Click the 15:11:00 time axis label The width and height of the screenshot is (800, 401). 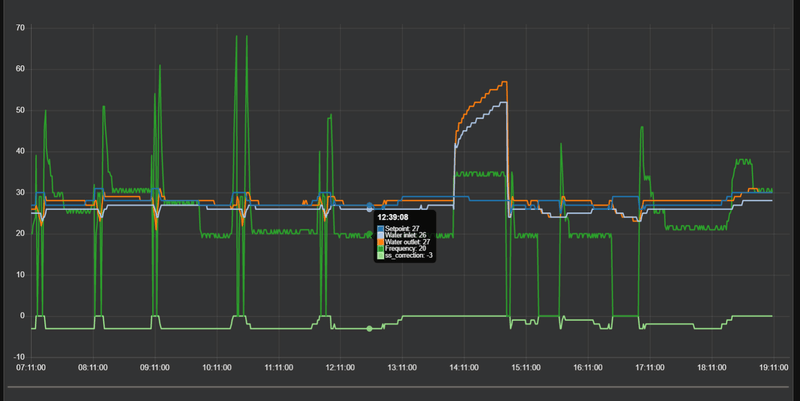tap(526, 367)
